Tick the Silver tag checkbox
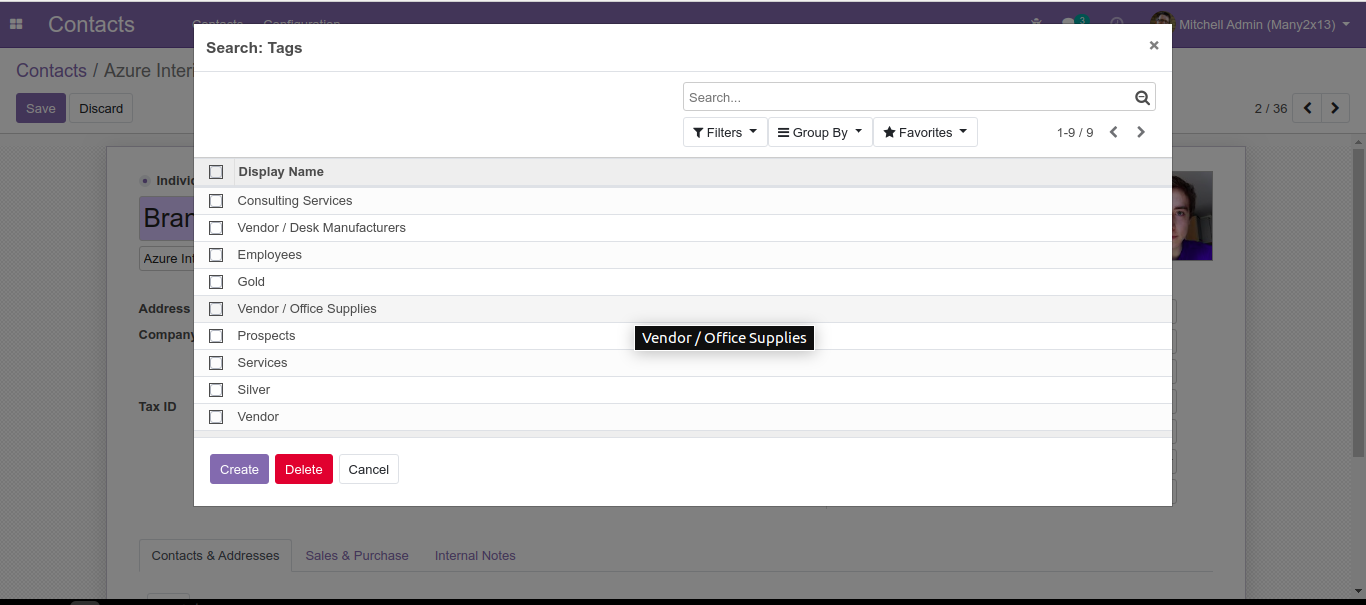1366x605 pixels. click(x=216, y=390)
